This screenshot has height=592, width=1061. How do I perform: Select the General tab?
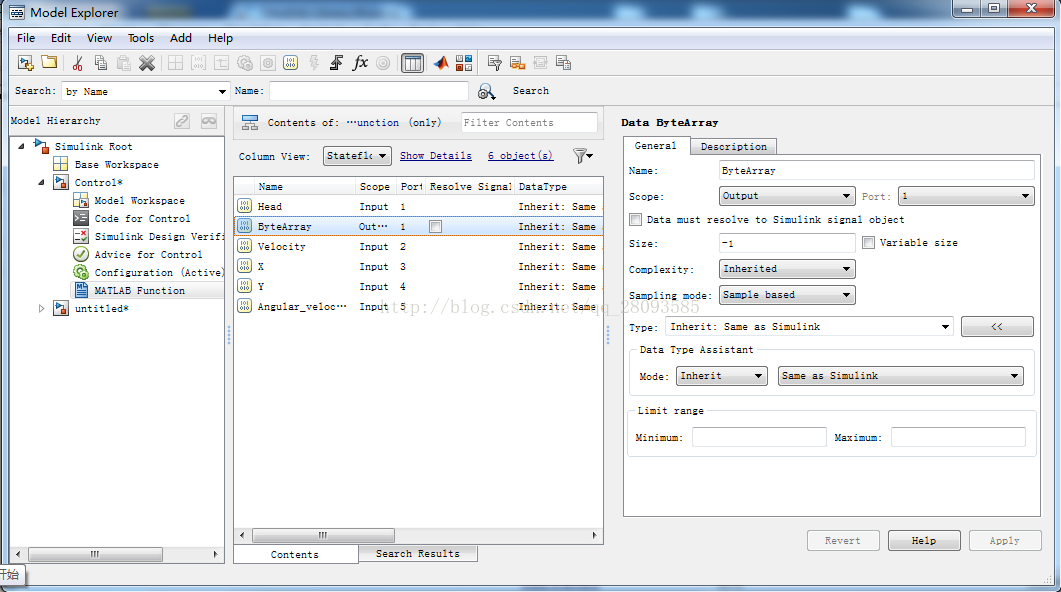[656, 145]
